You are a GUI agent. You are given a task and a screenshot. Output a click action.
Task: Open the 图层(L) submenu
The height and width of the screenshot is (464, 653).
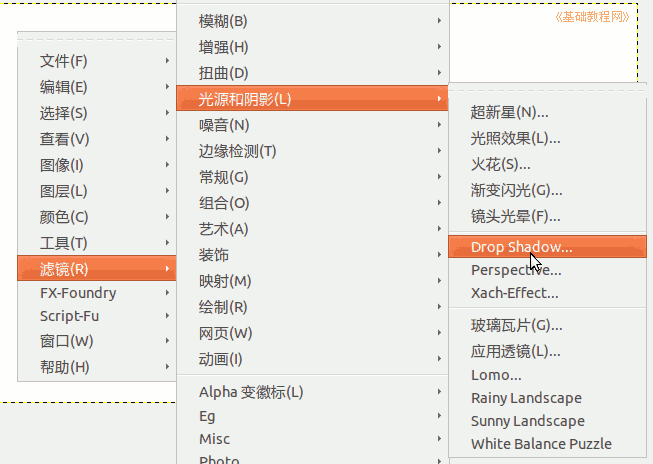click(x=97, y=191)
